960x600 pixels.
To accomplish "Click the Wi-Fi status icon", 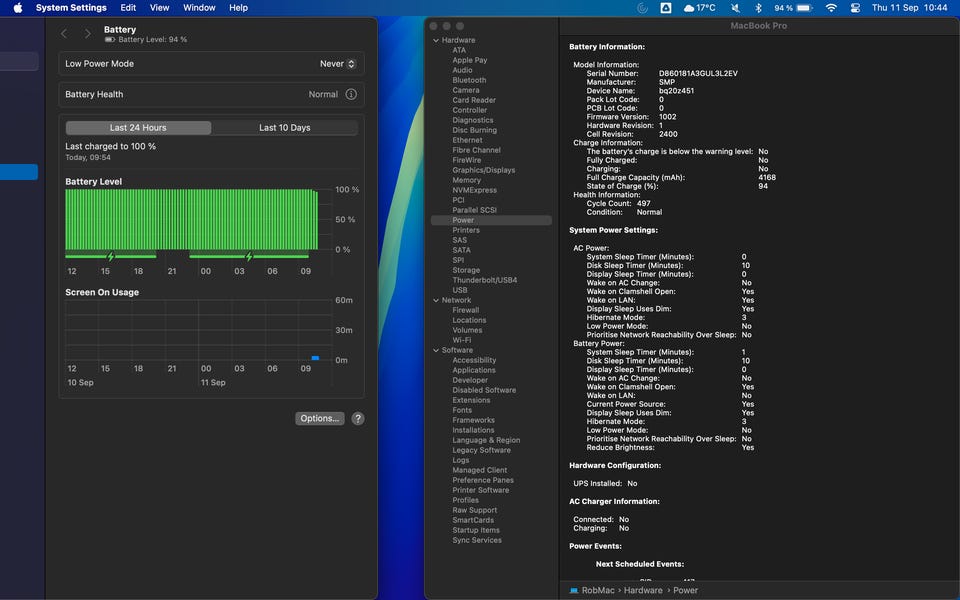I will [x=830, y=8].
